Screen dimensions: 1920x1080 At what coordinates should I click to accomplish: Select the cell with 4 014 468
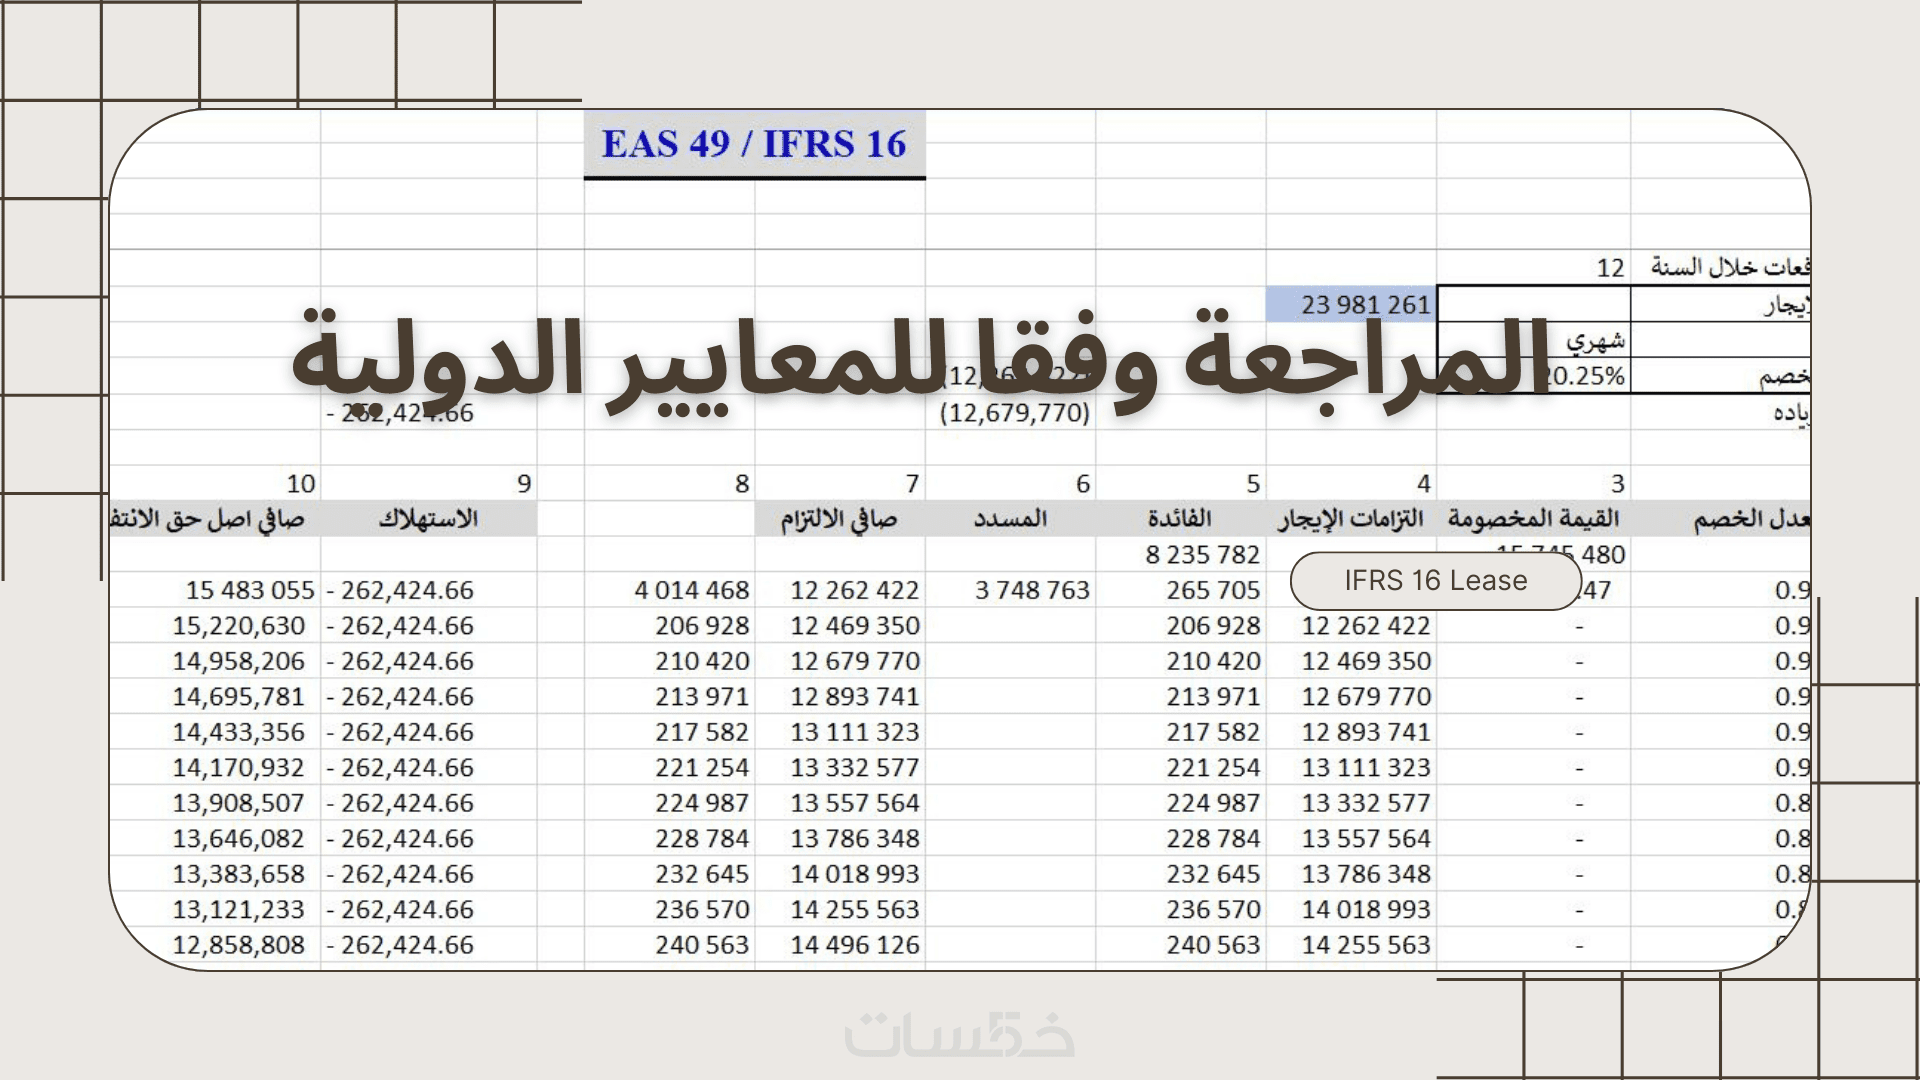692,591
